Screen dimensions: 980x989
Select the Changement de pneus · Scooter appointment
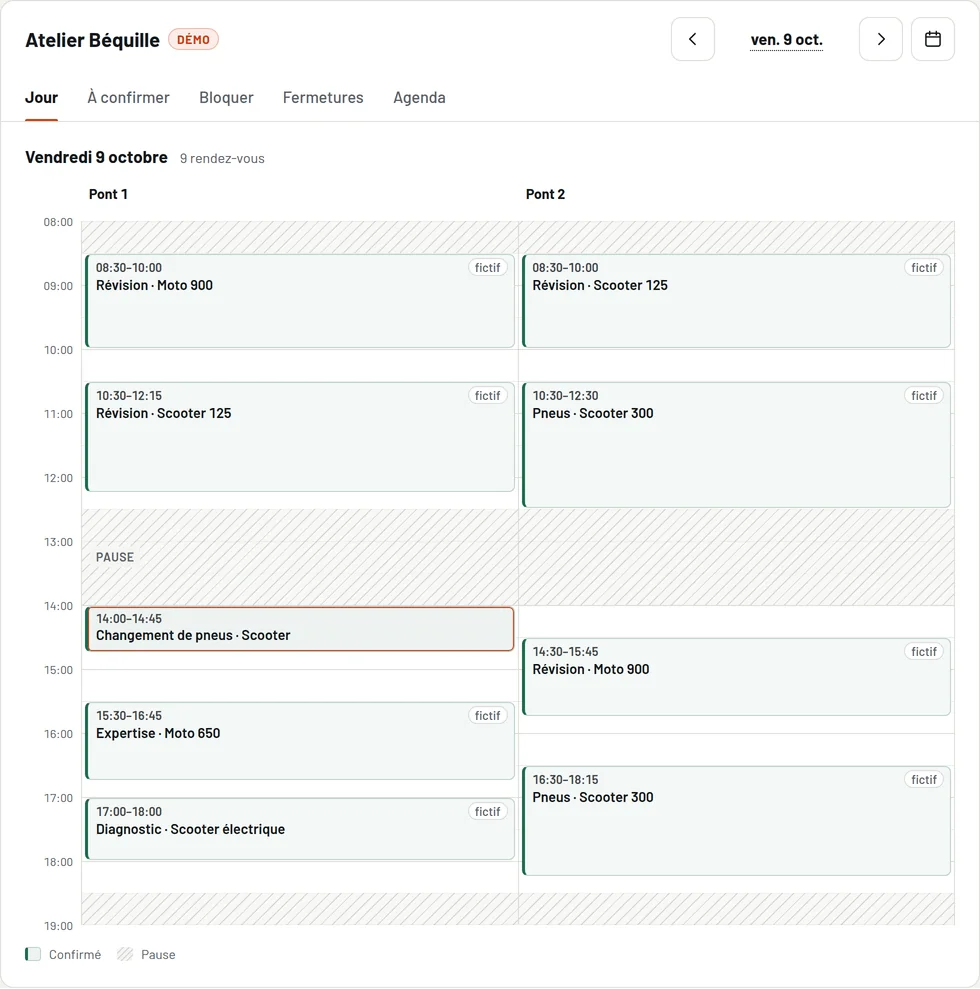[x=300, y=629]
